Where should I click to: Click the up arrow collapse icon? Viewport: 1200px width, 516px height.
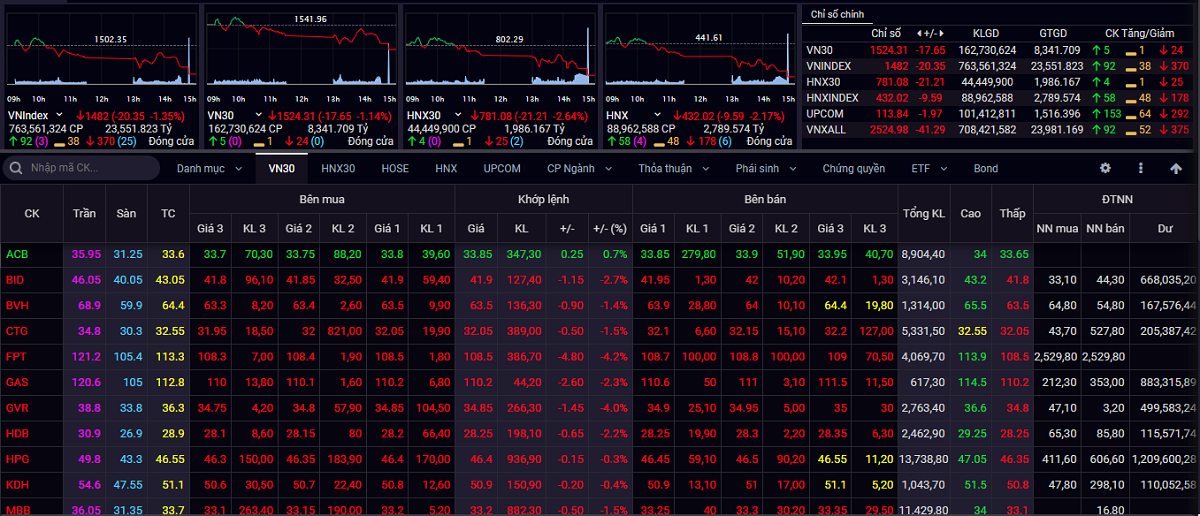[1174, 168]
